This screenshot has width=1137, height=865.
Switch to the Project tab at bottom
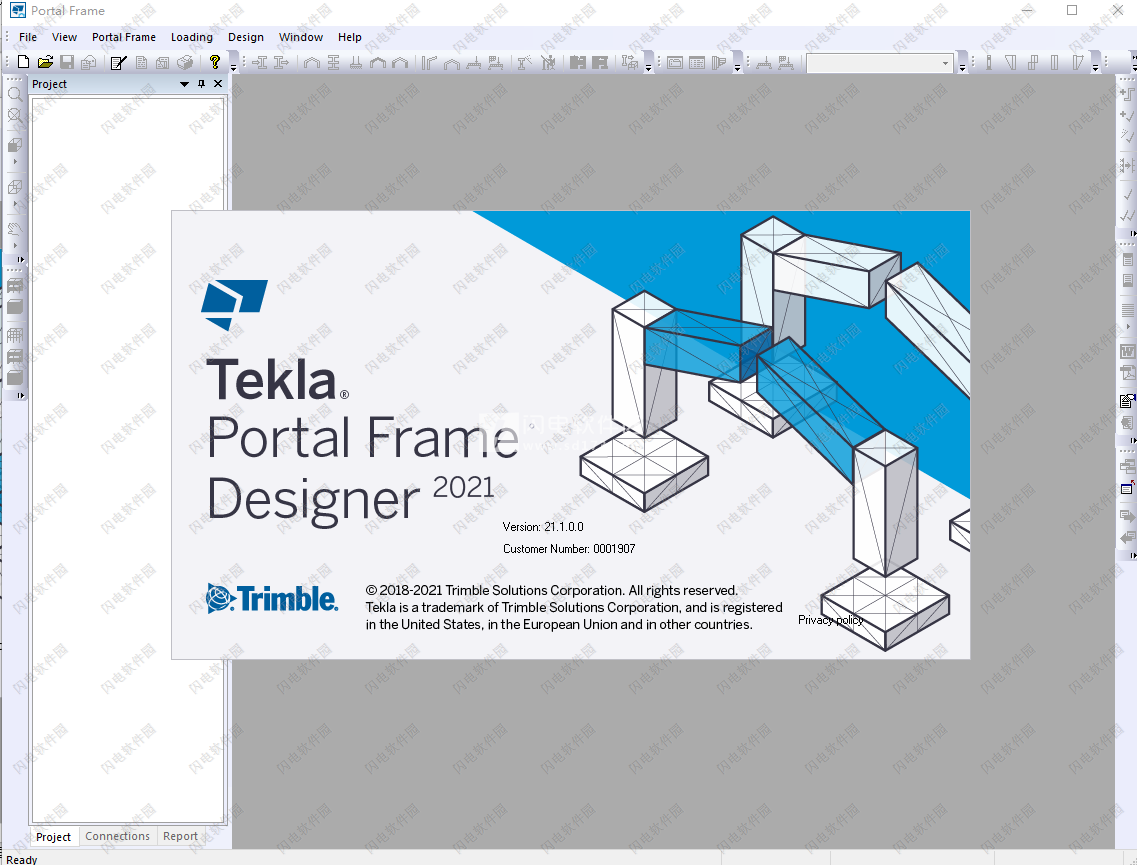[x=54, y=837]
